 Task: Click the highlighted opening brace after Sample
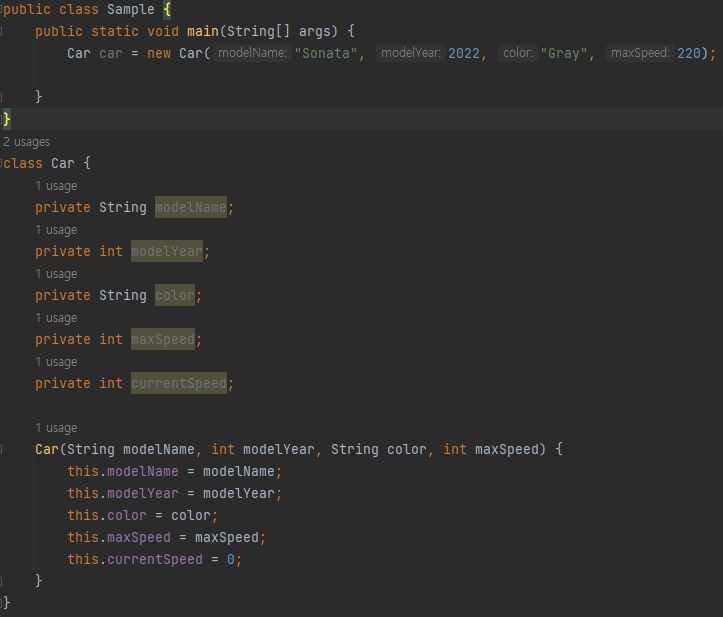[x=167, y=9]
